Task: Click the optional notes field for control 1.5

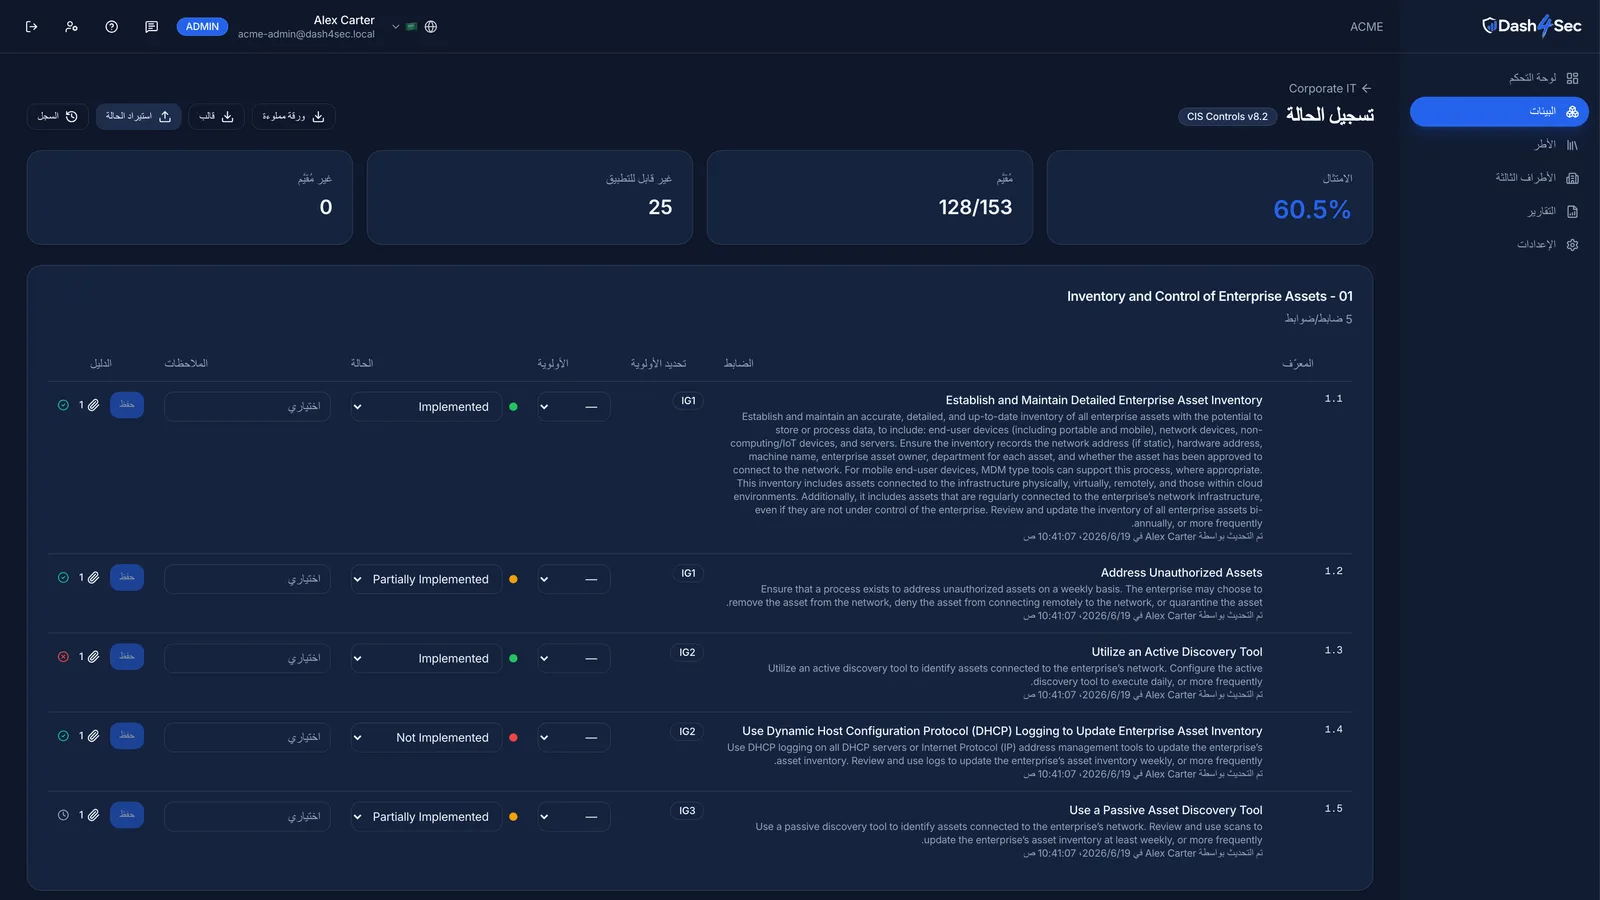Action: tap(247, 817)
